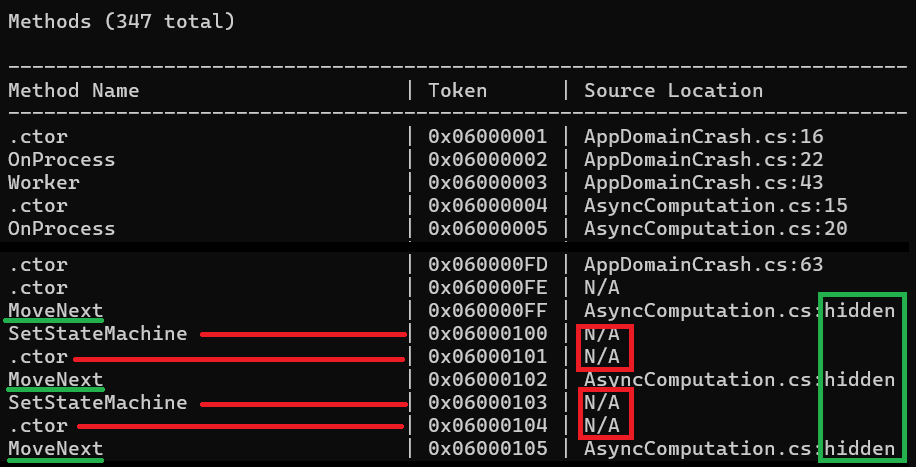Select token 0x06000004
Image resolution: width=916 pixels, height=467 pixels.
click(x=487, y=206)
